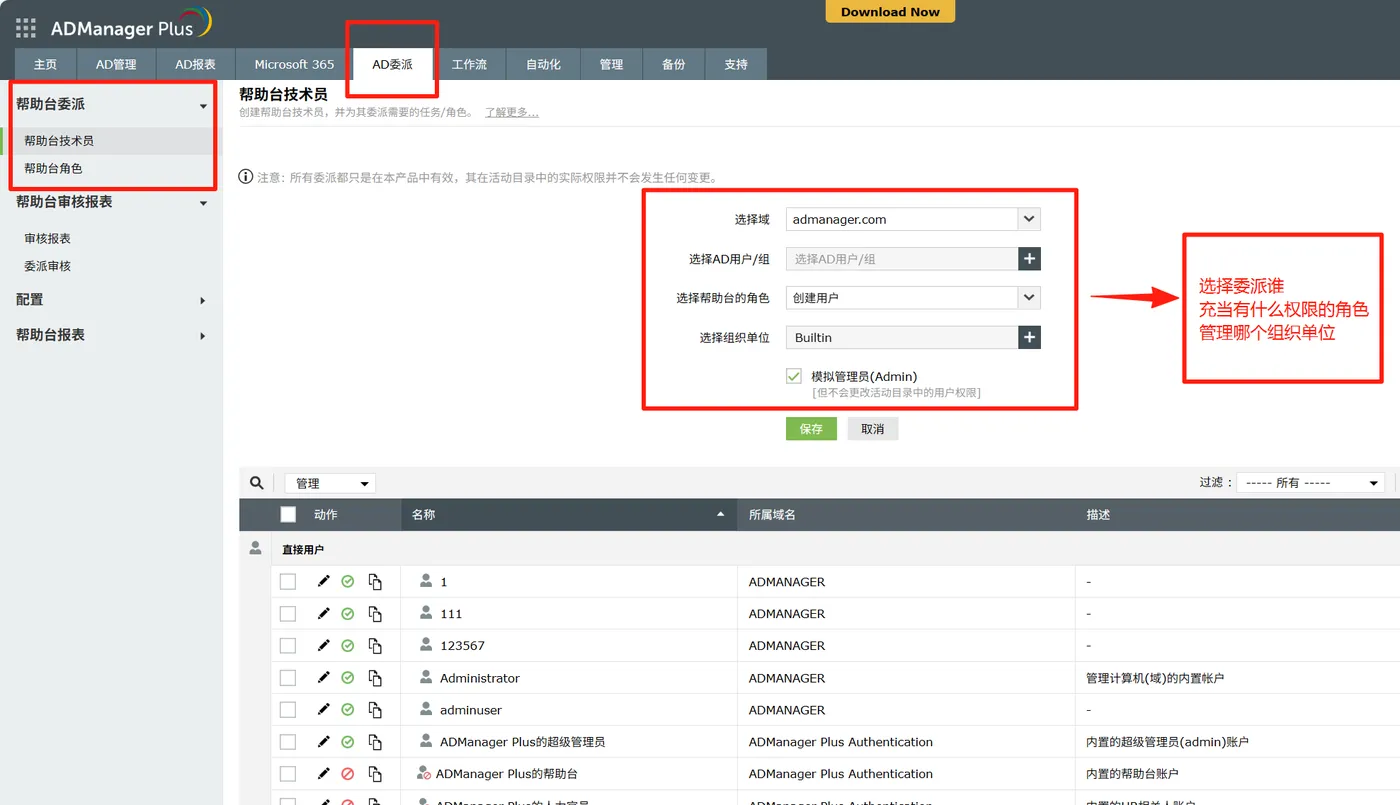The image size is (1400, 805).
Task: Open the 备份 tab
Action: click(x=673, y=64)
